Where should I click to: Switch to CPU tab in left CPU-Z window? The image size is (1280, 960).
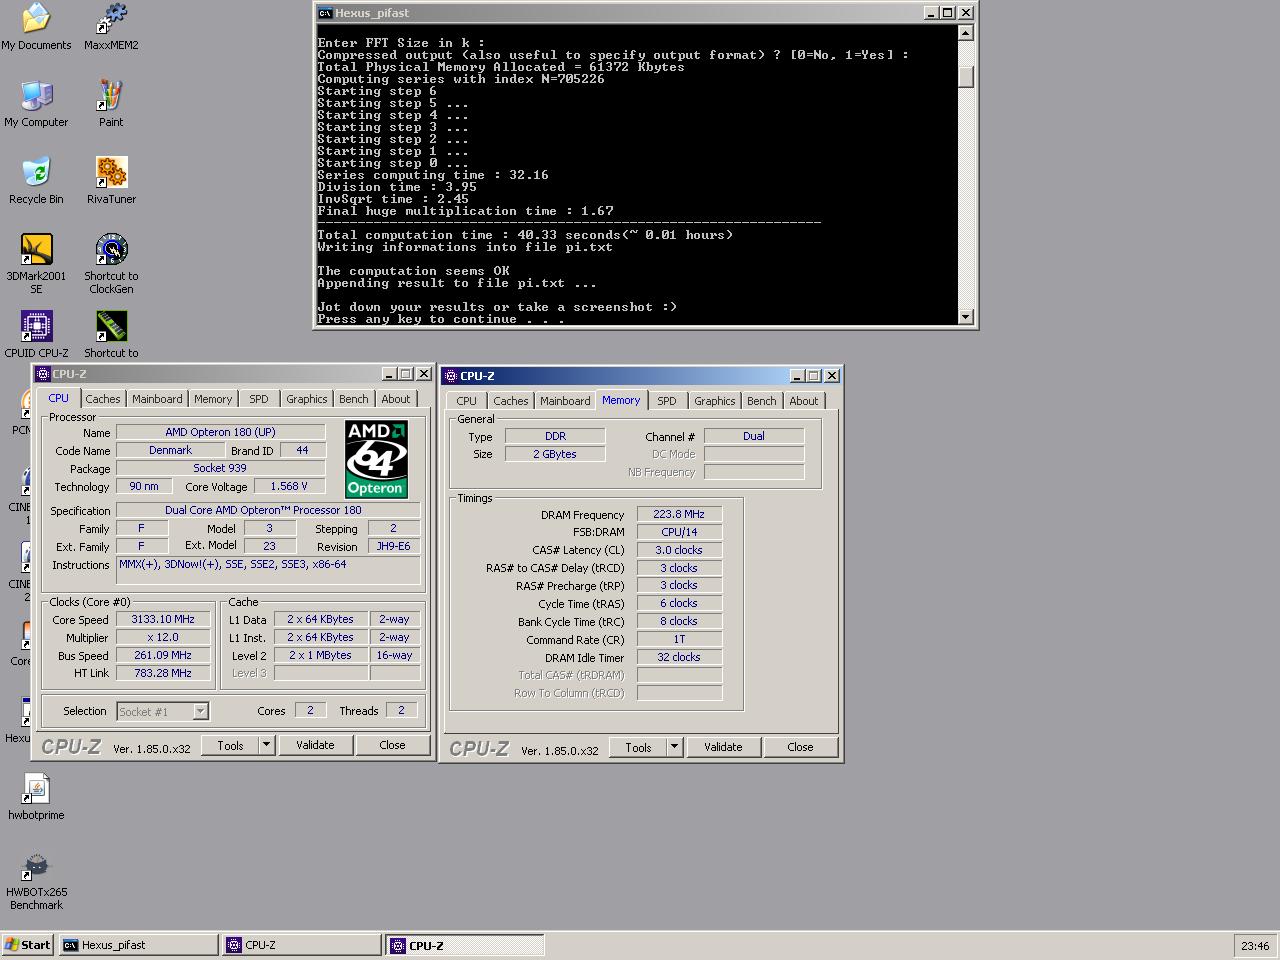tap(59, 398)
